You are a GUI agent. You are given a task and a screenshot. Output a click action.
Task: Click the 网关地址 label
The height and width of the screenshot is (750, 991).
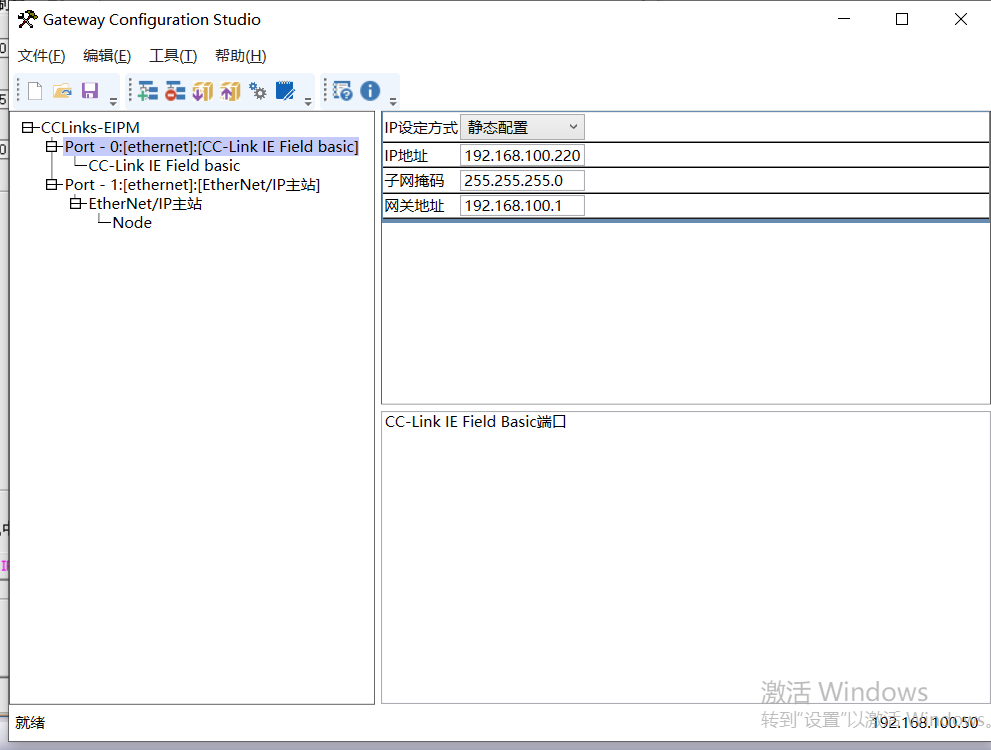[415, 205]
